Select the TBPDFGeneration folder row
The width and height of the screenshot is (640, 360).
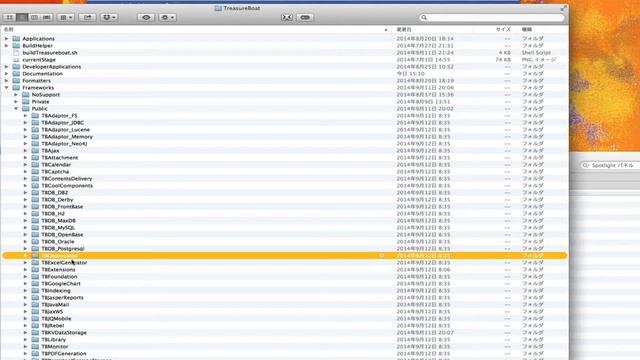(284, 353)
